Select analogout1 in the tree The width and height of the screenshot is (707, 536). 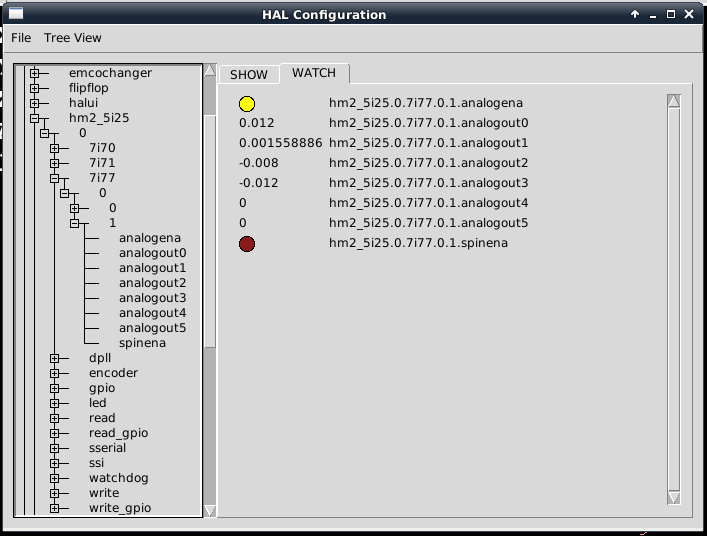click(x=152, y=268)
